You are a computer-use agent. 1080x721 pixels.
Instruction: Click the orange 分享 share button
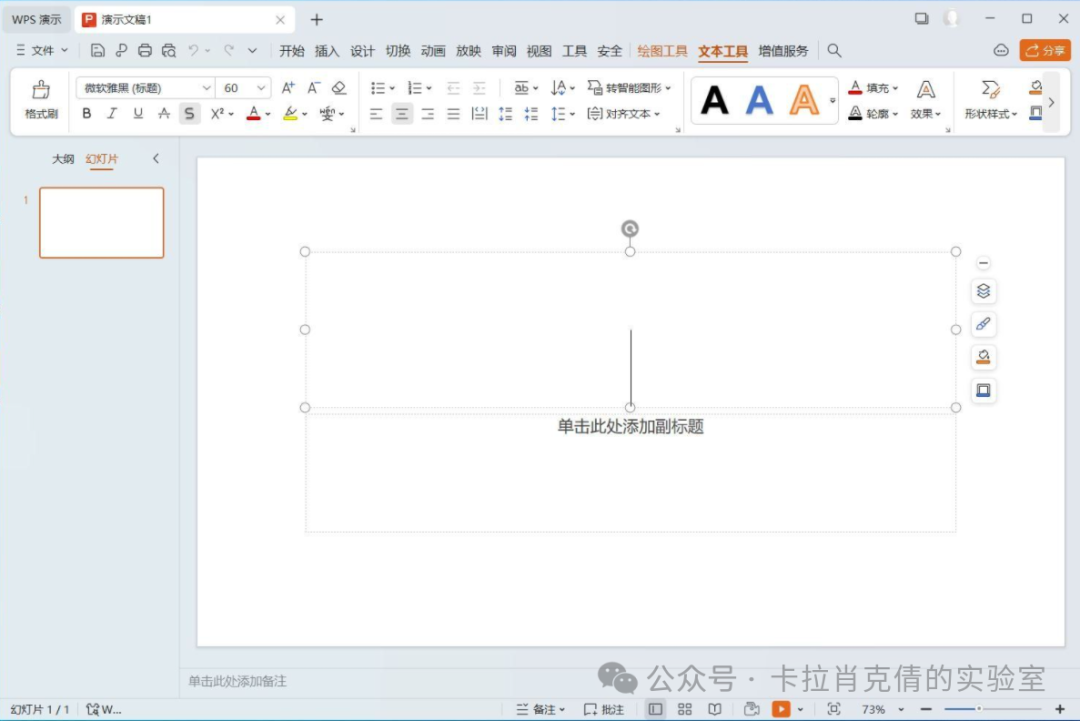coord(1045,50)
